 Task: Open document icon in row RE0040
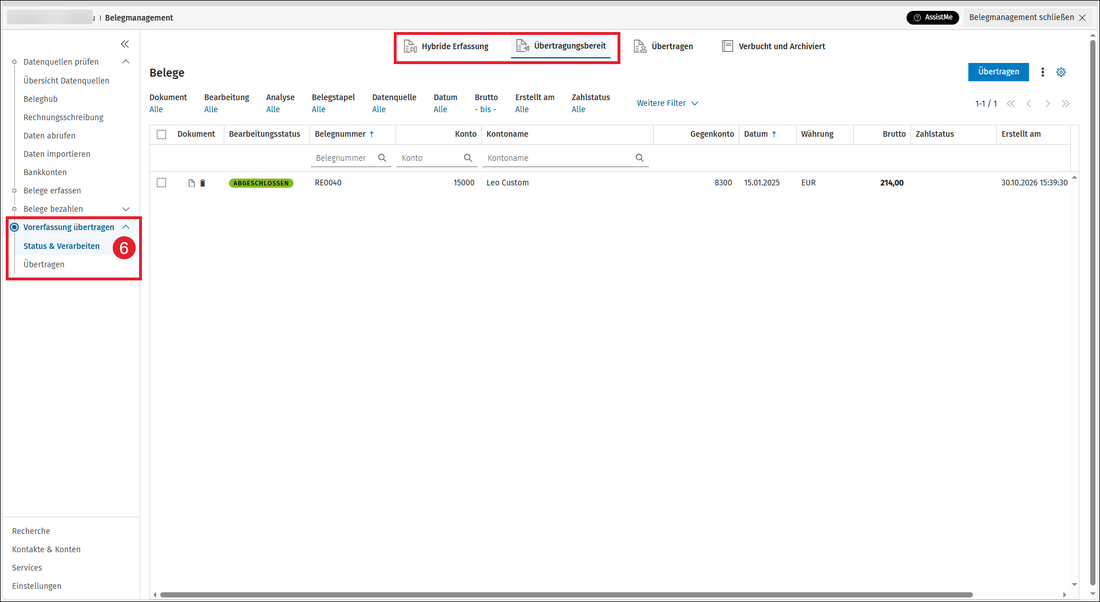click(191, 183)
